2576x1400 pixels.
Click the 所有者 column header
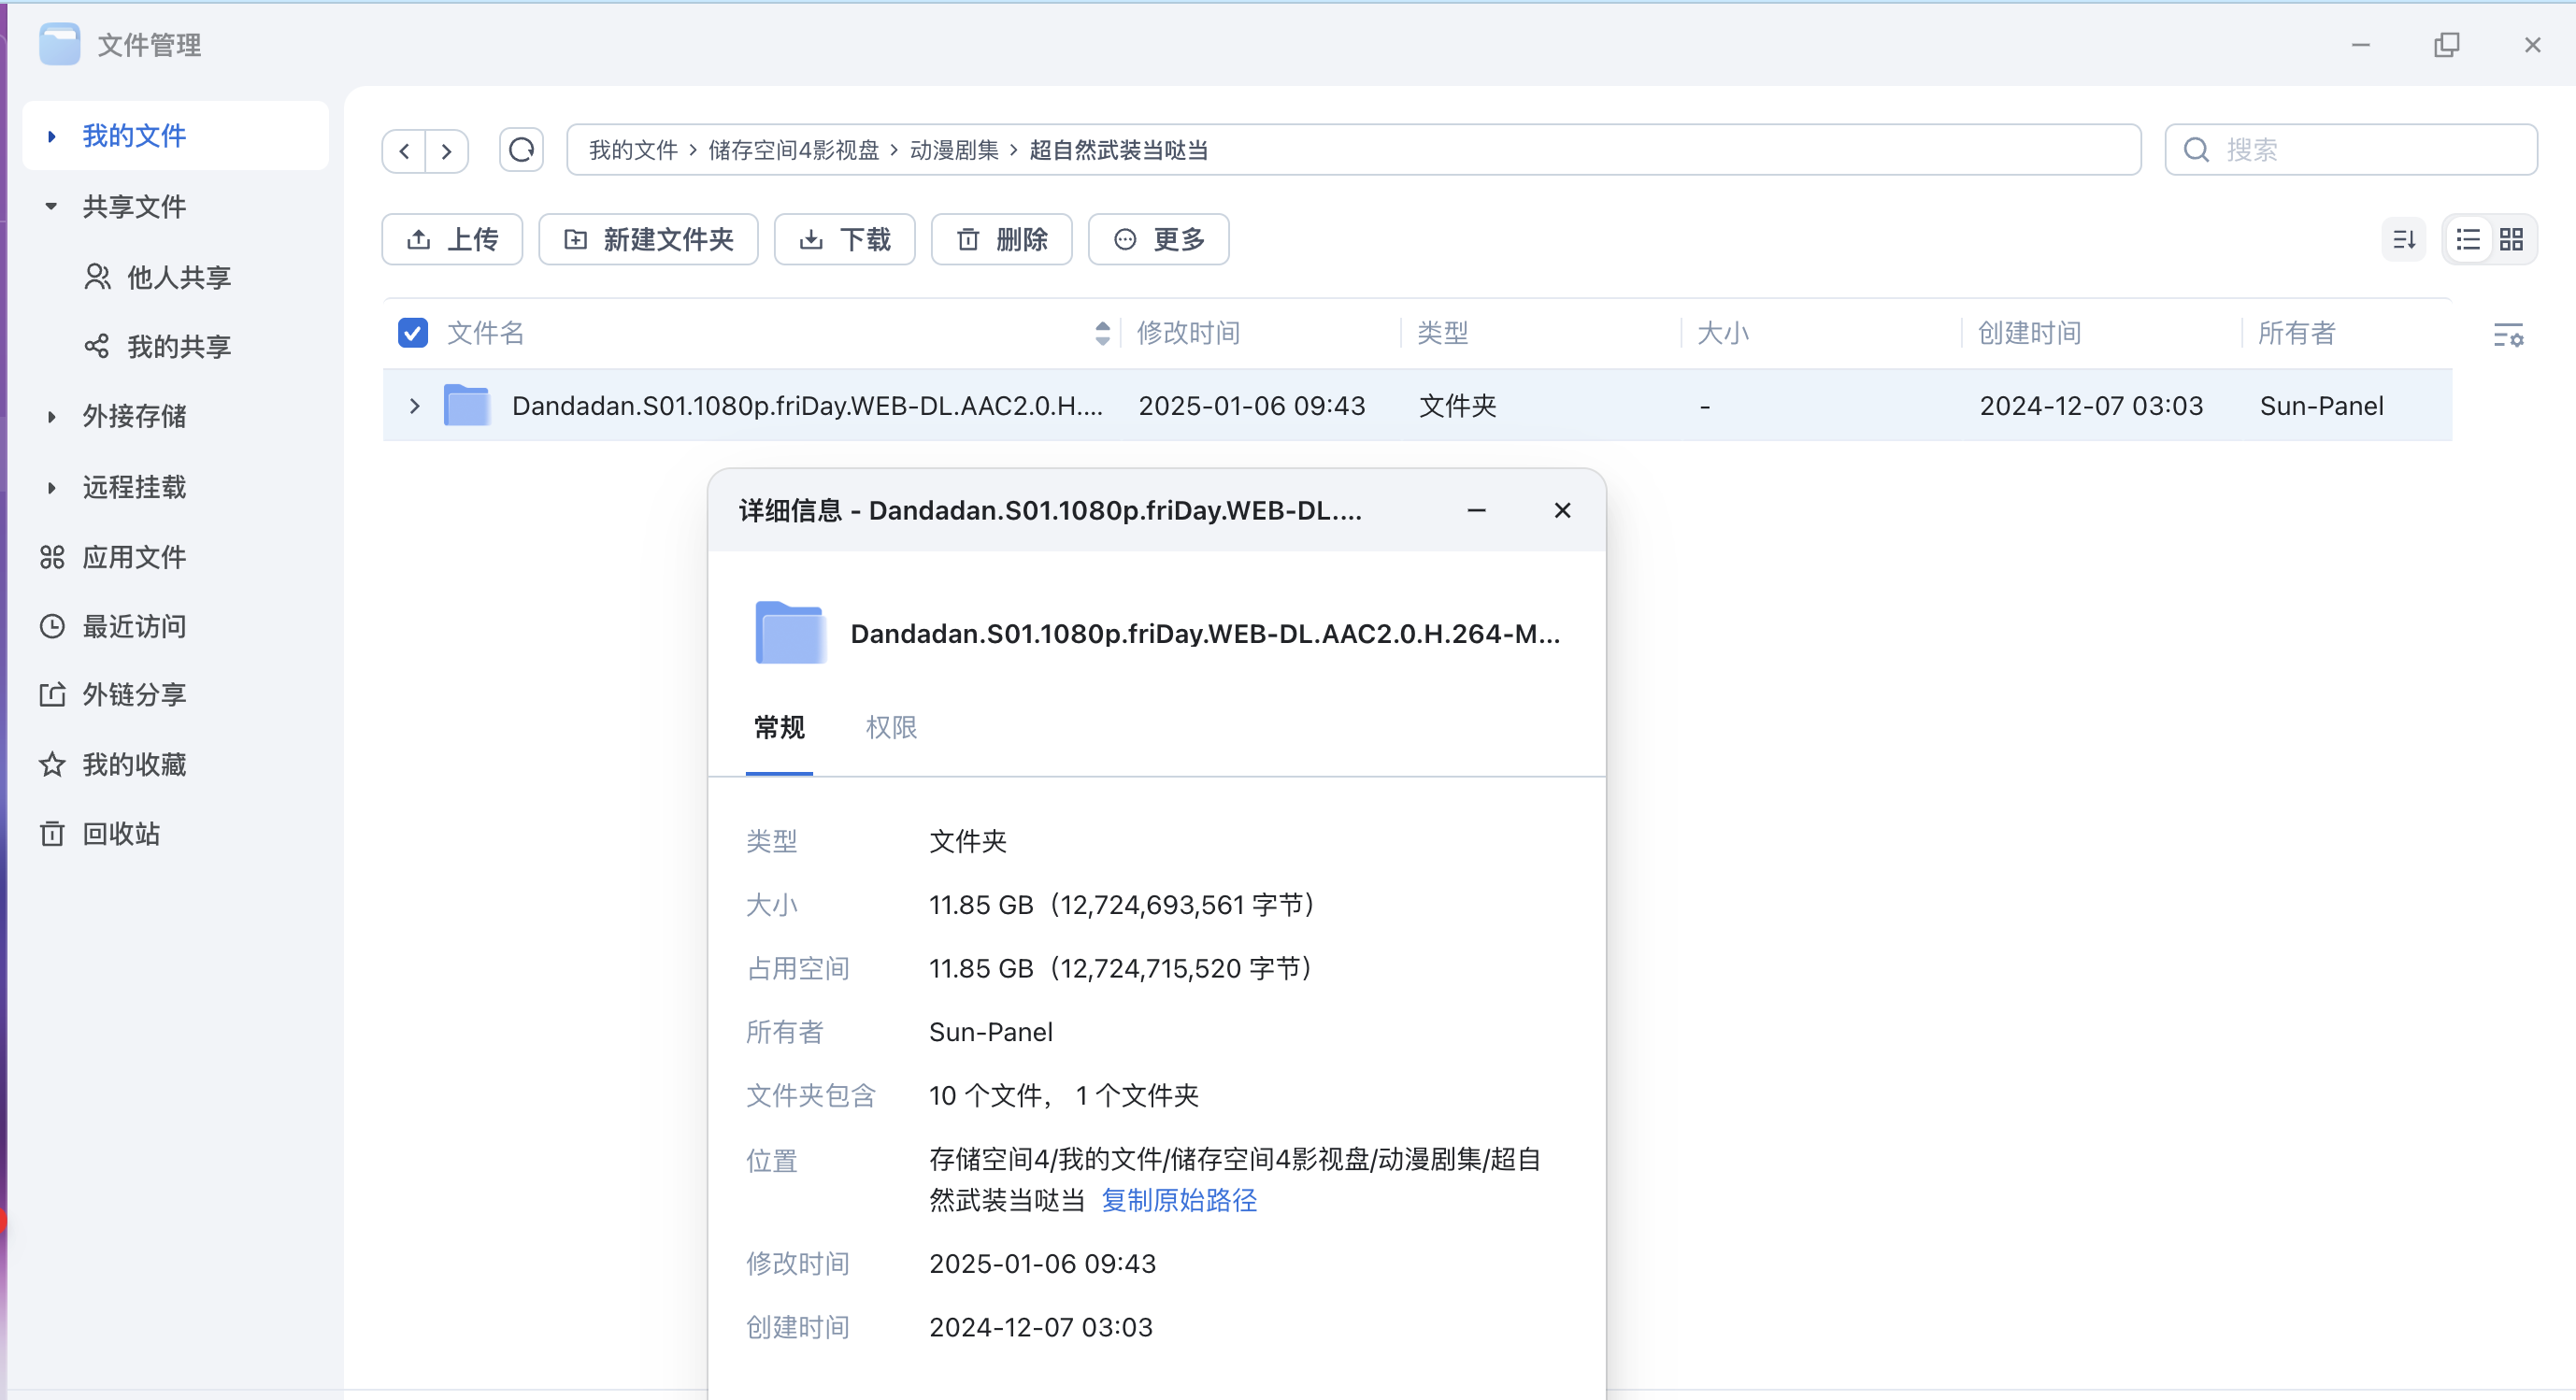point(2296,333)
